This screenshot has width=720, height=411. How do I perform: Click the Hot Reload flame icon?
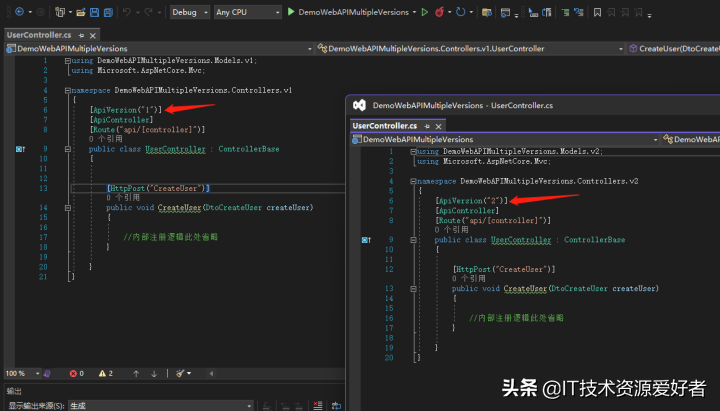point(439,12)
